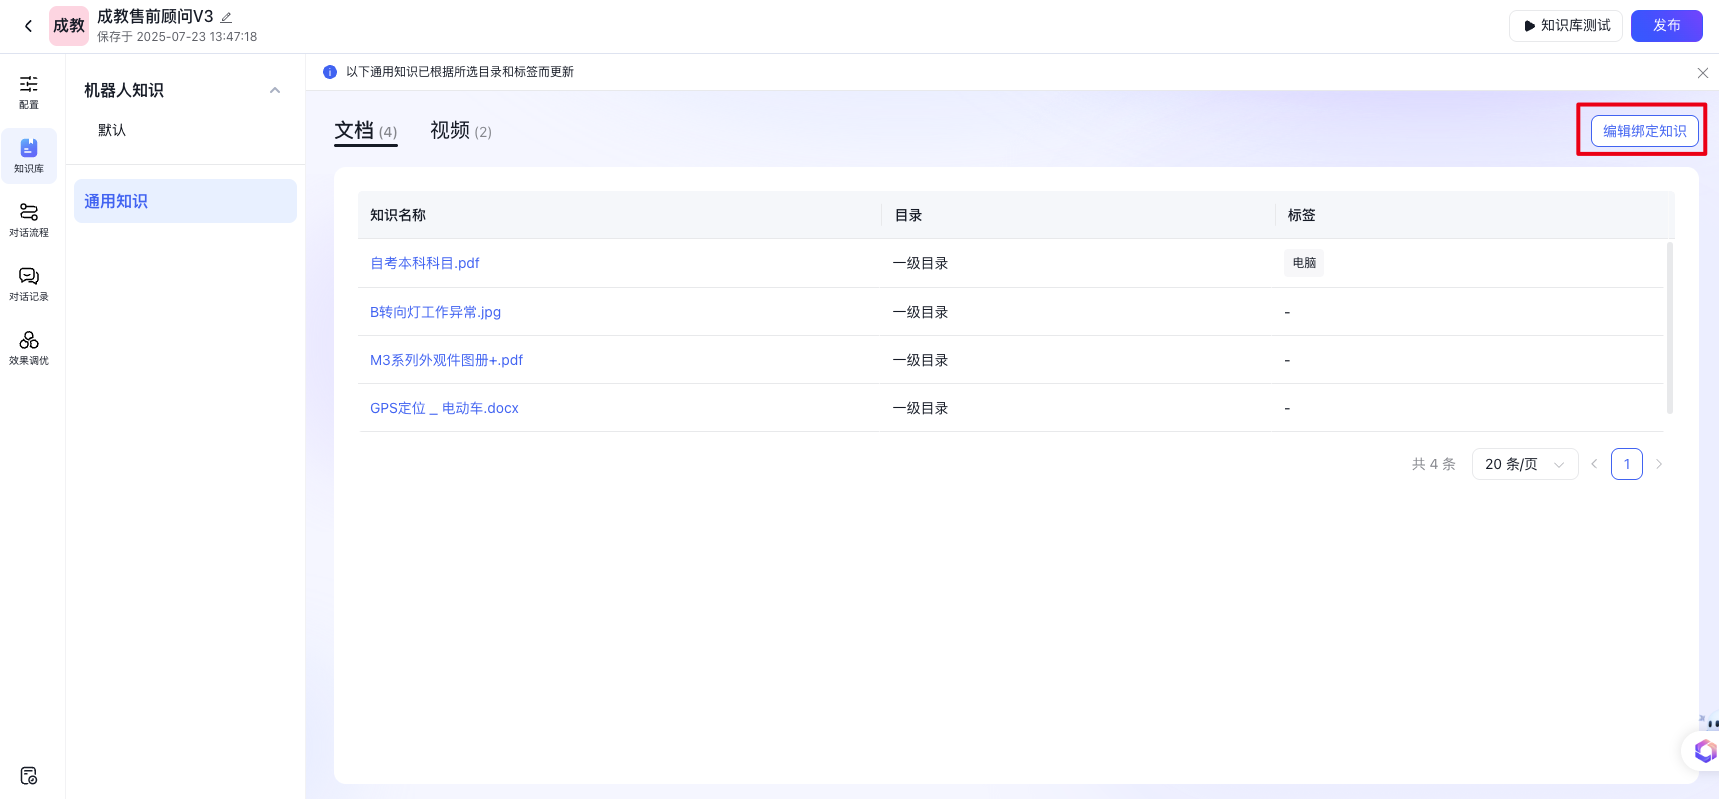Open the floating assistant icon at bottom right

point(1703,750)
